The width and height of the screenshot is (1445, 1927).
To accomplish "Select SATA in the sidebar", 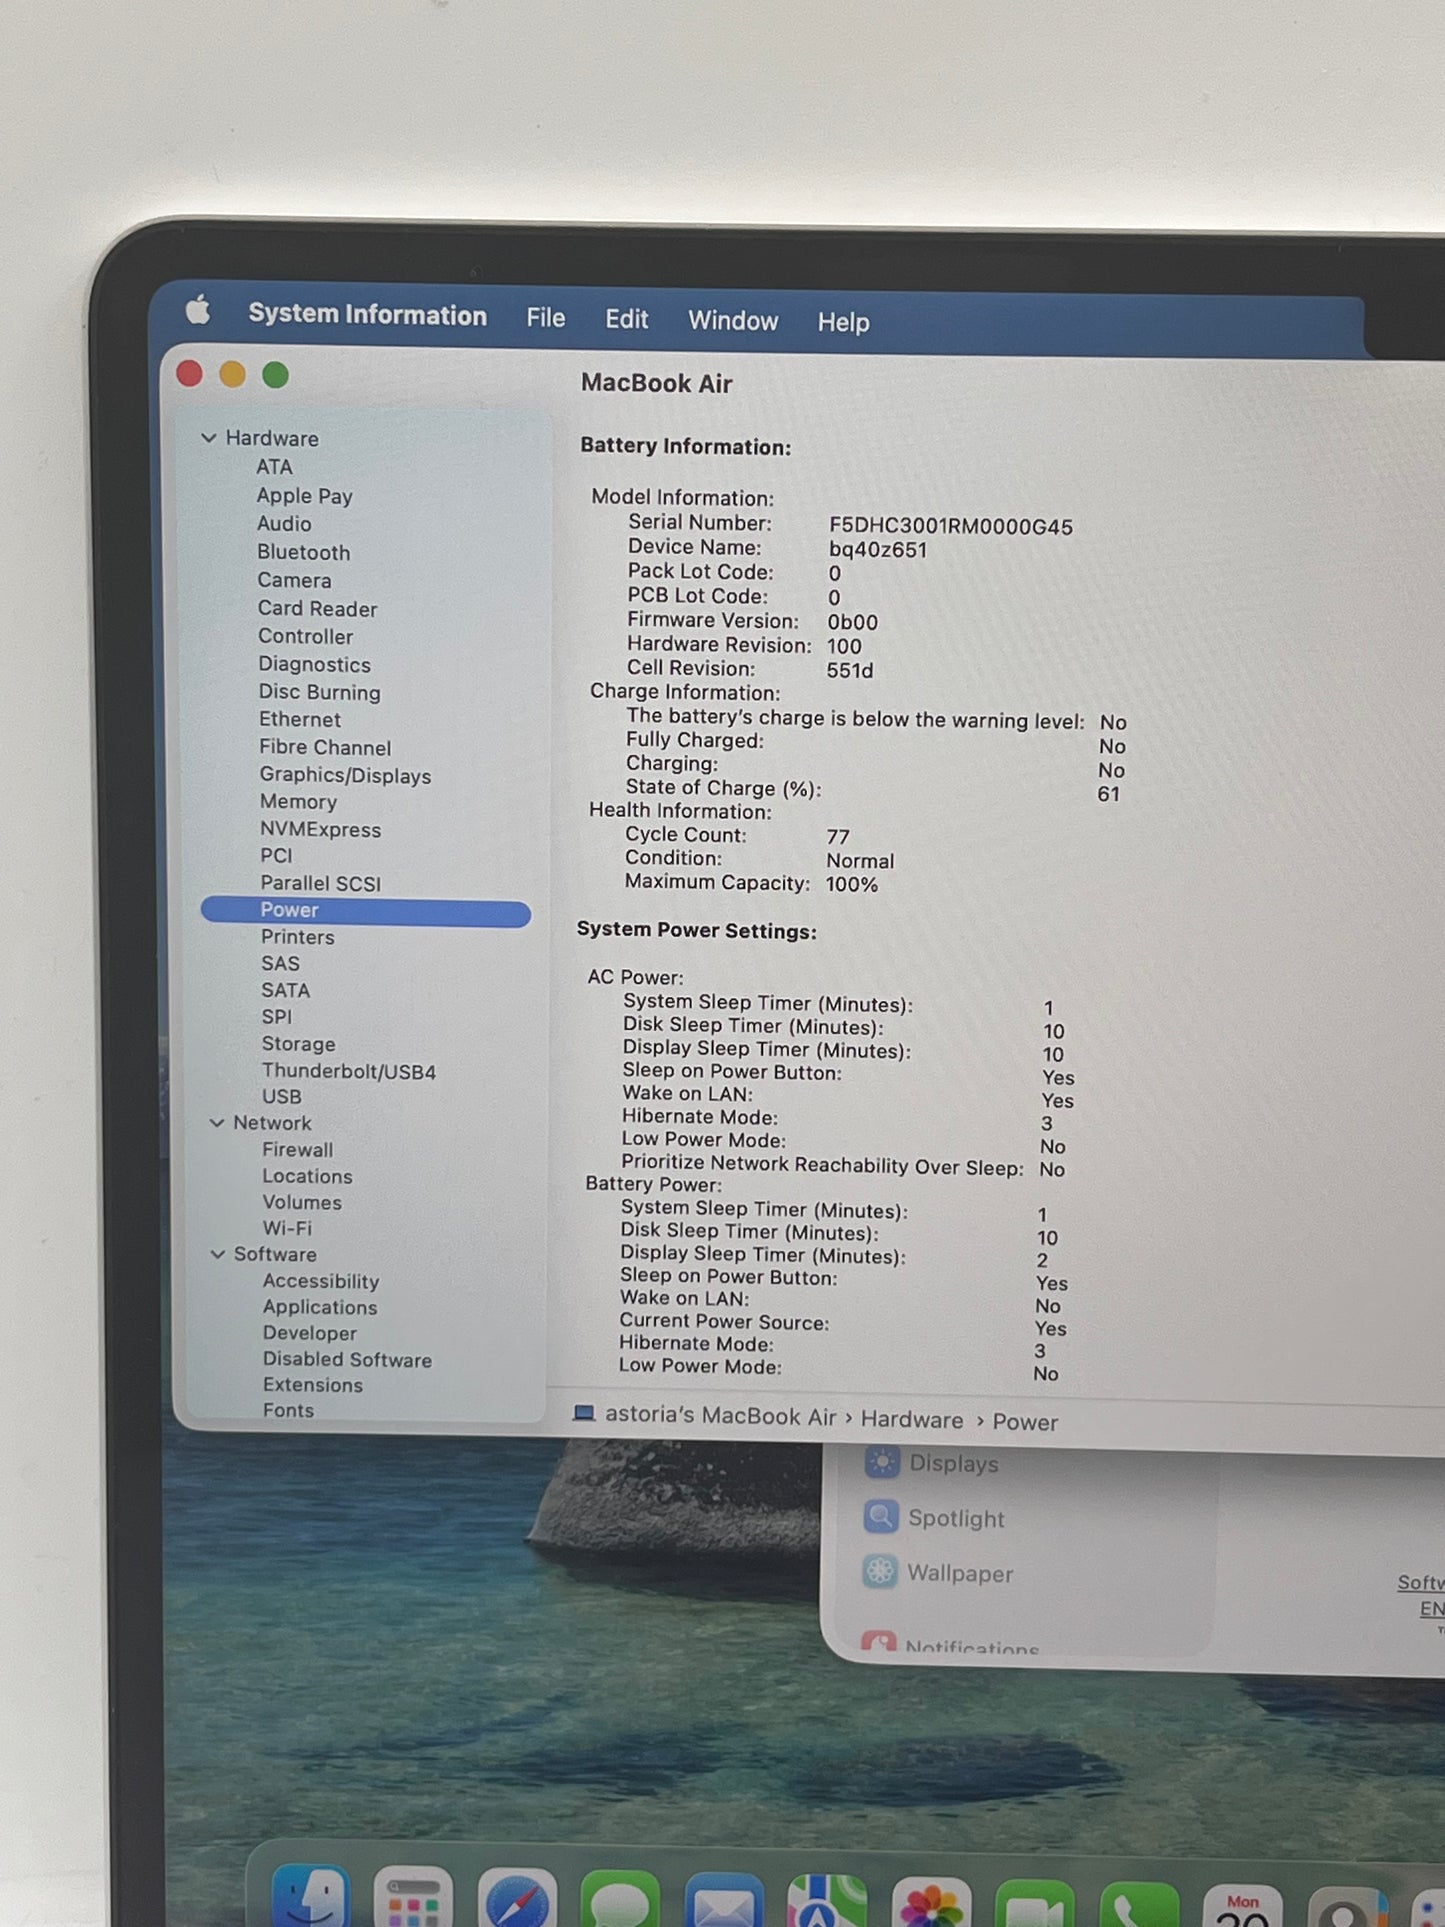I will (285, 990).
